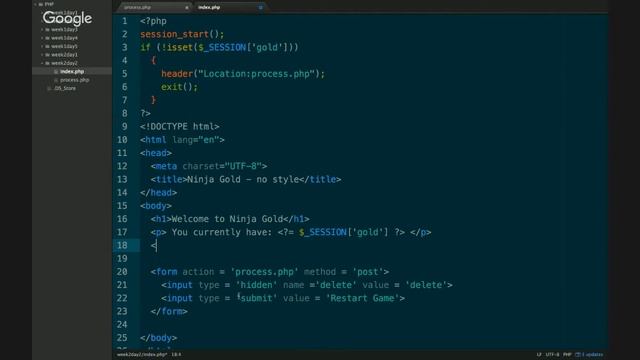640x360 pixels.
Task: Close the process.php tab
Action: point(187,7)
